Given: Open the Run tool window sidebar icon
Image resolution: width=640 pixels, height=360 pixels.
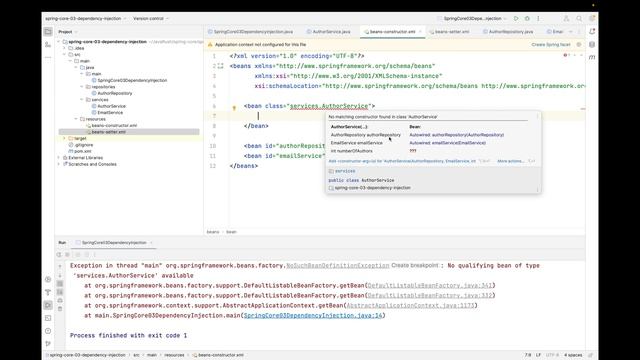Looking at the screenshot, I should click(48, 305).
